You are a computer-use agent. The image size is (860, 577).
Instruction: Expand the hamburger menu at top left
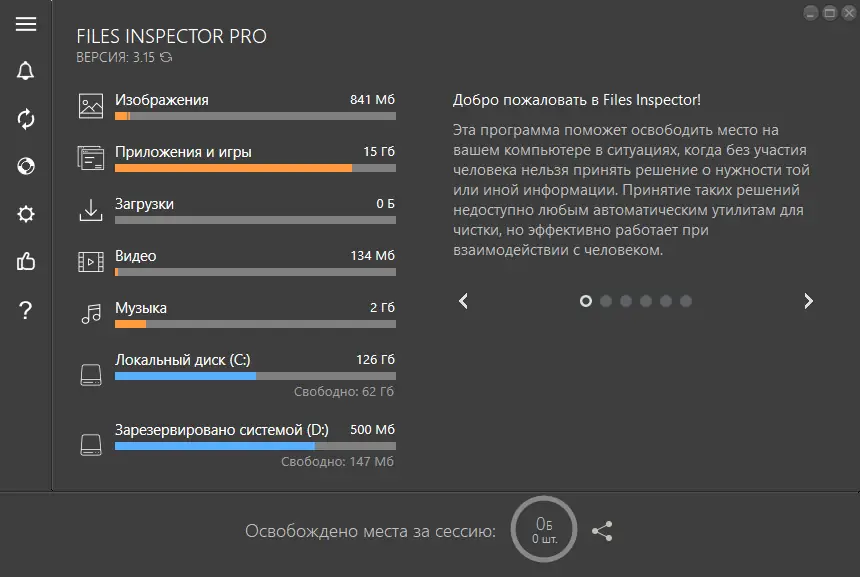pos(25,25)
